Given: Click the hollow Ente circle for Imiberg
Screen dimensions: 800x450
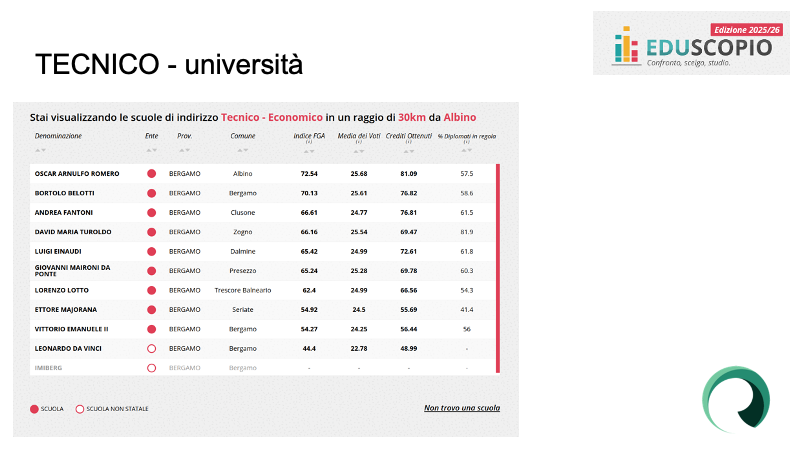Looking at the screenshot, I should [x=152, y=368].
